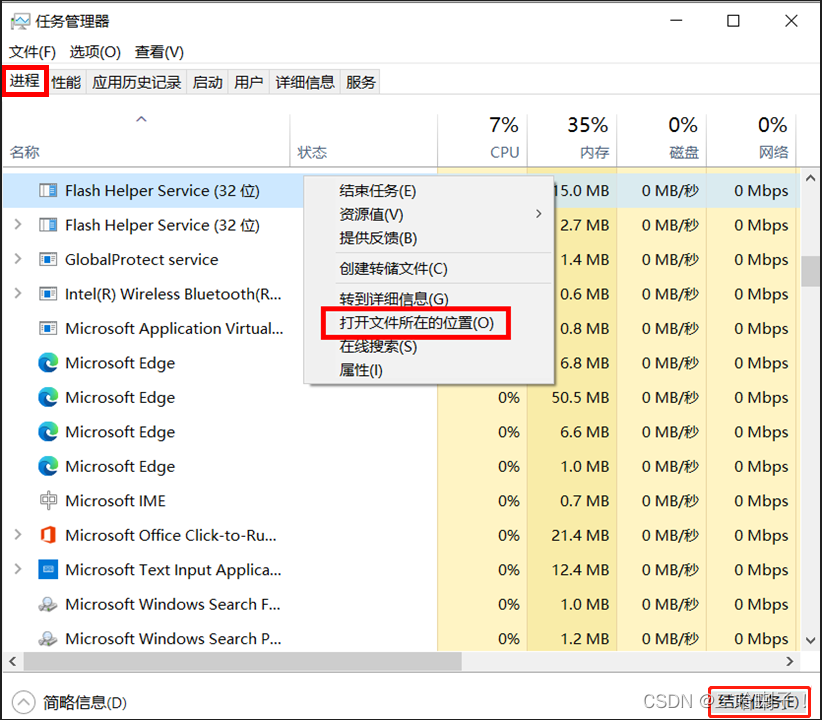Click the GlobalProtect service process icon

pos(48,260)
